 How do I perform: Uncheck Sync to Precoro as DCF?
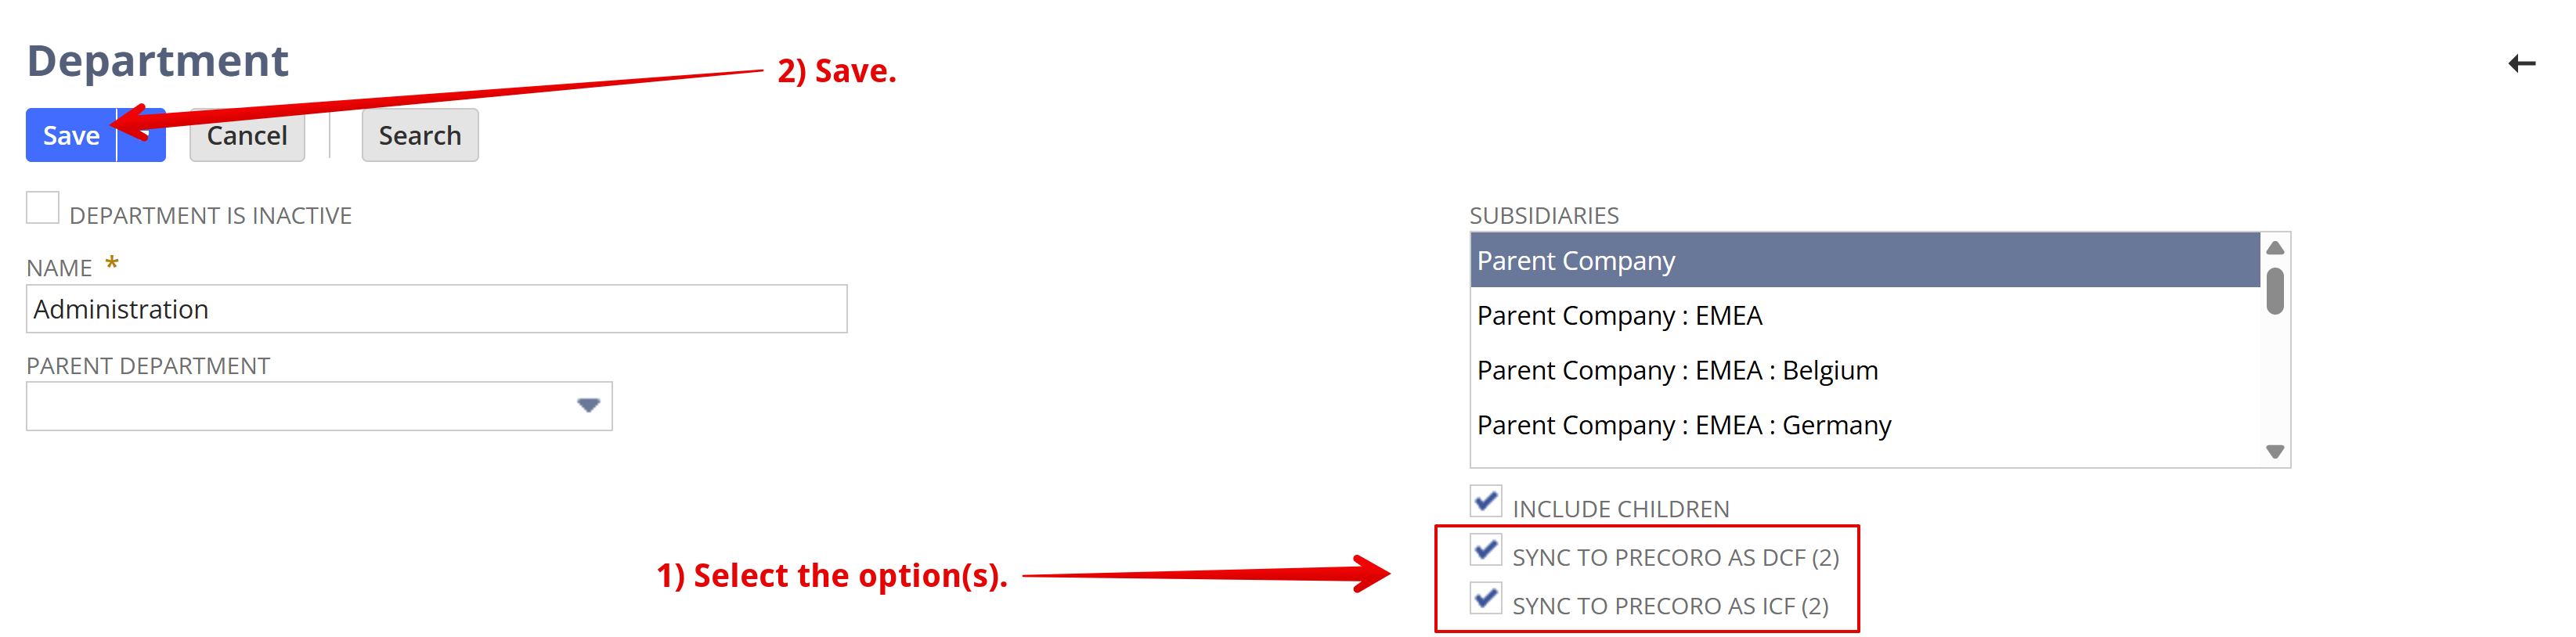1485,550
